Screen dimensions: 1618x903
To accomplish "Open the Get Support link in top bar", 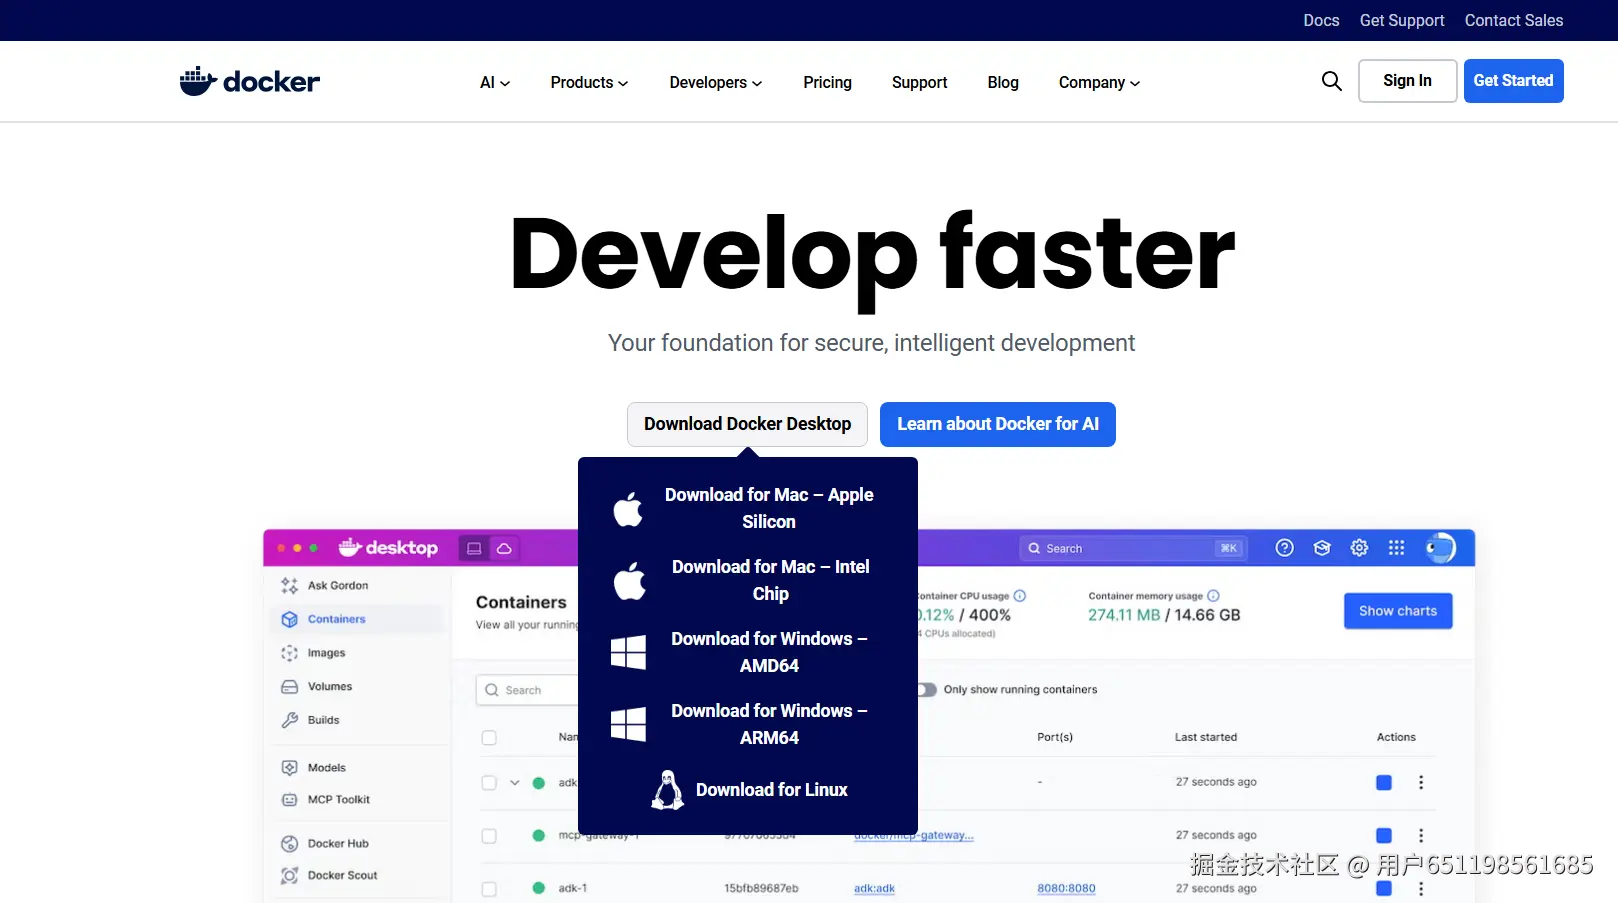I will [1402, 20].
